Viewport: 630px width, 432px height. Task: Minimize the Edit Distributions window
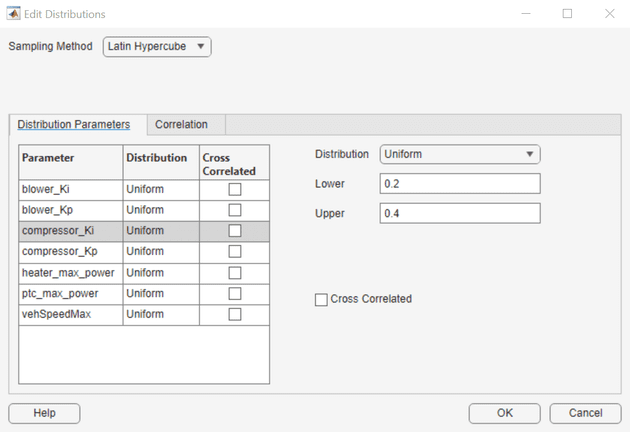[526, 14]
